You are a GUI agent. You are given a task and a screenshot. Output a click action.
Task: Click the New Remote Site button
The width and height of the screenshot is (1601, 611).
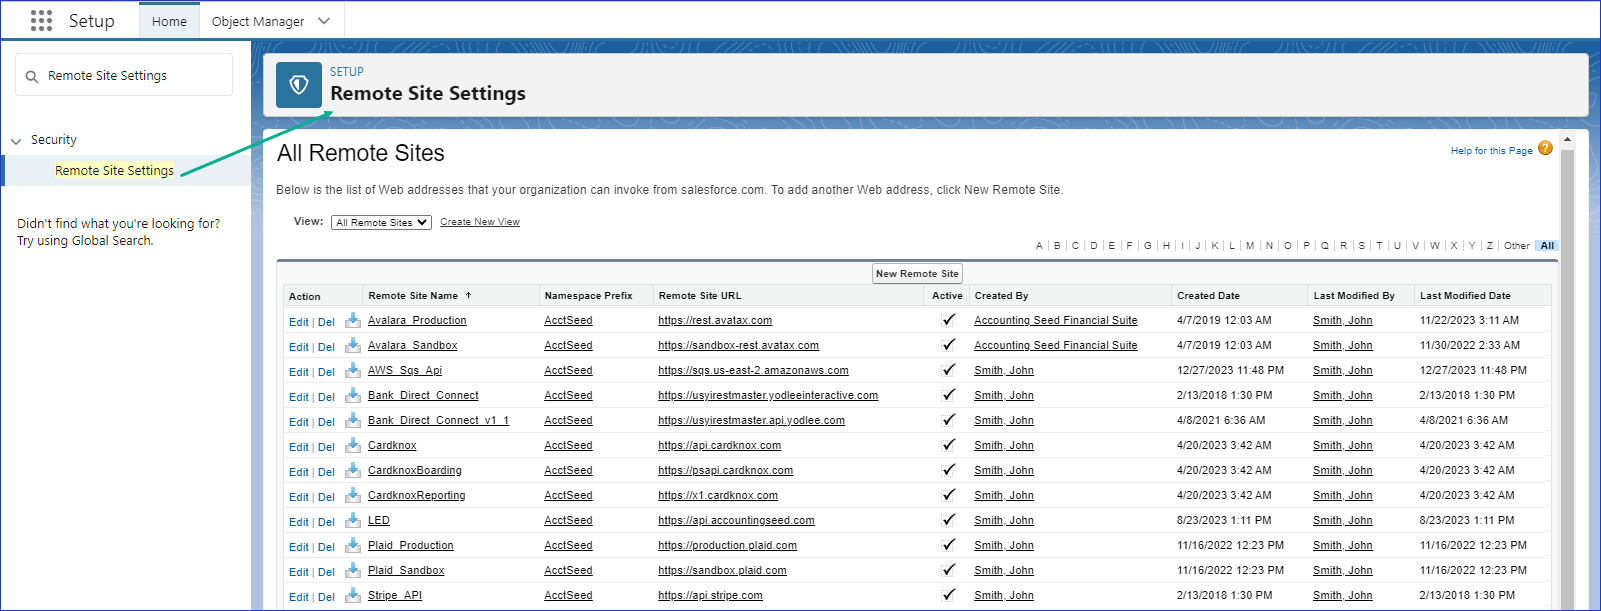pos(917,274)
